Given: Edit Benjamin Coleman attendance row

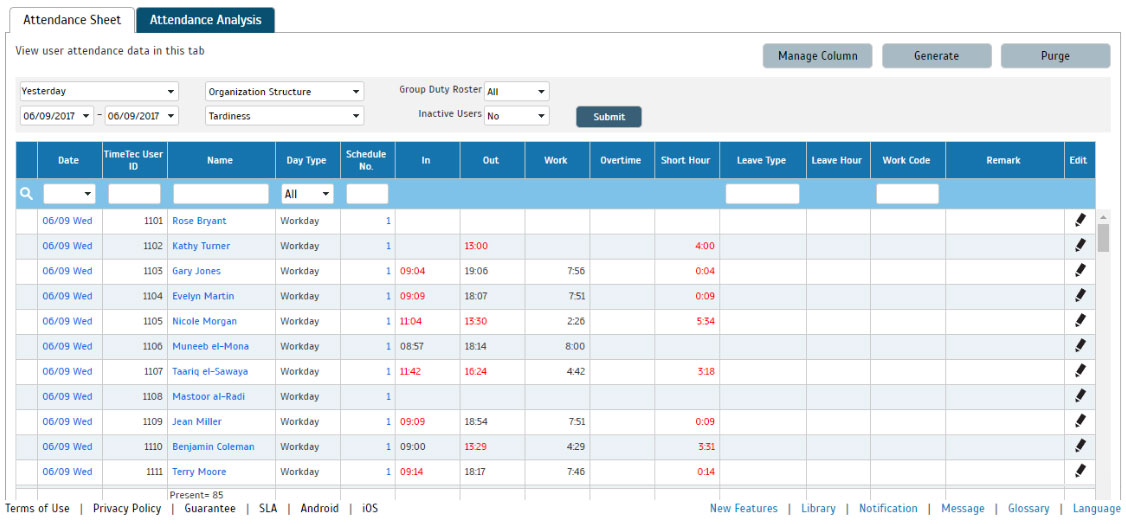Looking at the screenshot, I should coord(1080,446).
